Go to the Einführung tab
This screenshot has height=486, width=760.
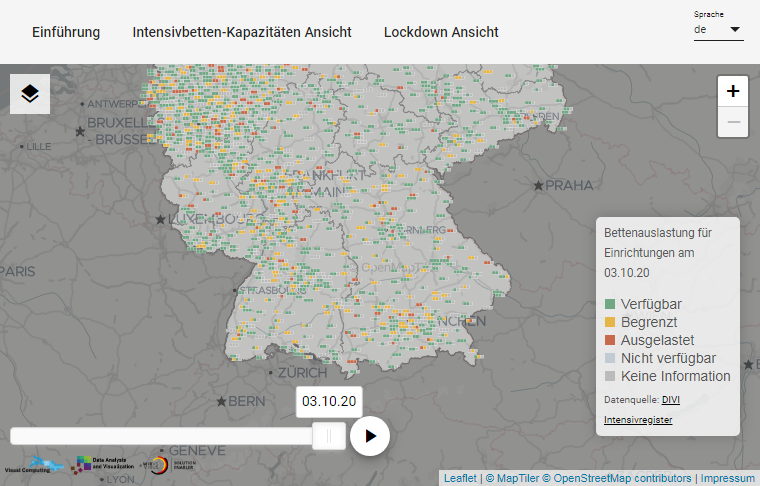[66, 32]
